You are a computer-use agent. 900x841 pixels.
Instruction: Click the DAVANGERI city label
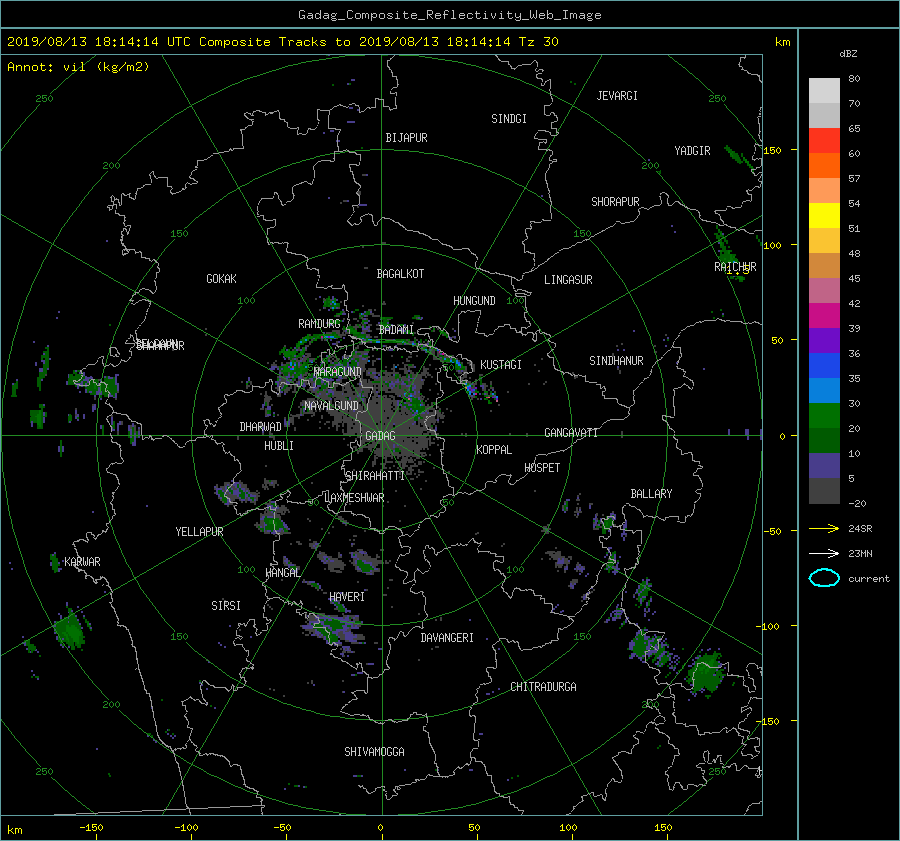coord(447,638)
